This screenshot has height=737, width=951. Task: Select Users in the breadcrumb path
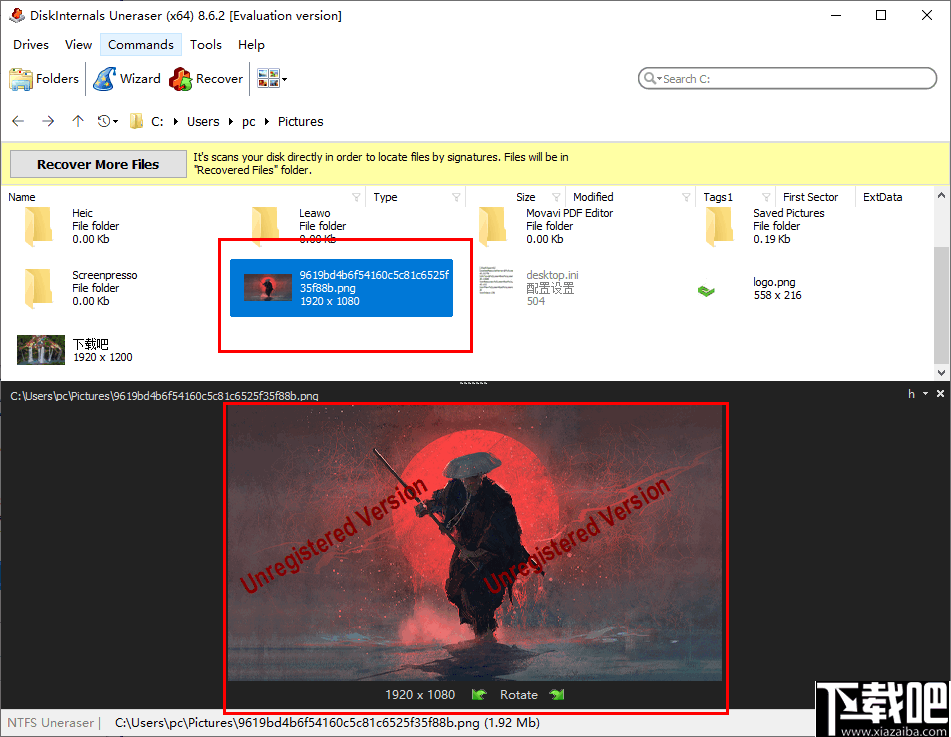(203, 121)
